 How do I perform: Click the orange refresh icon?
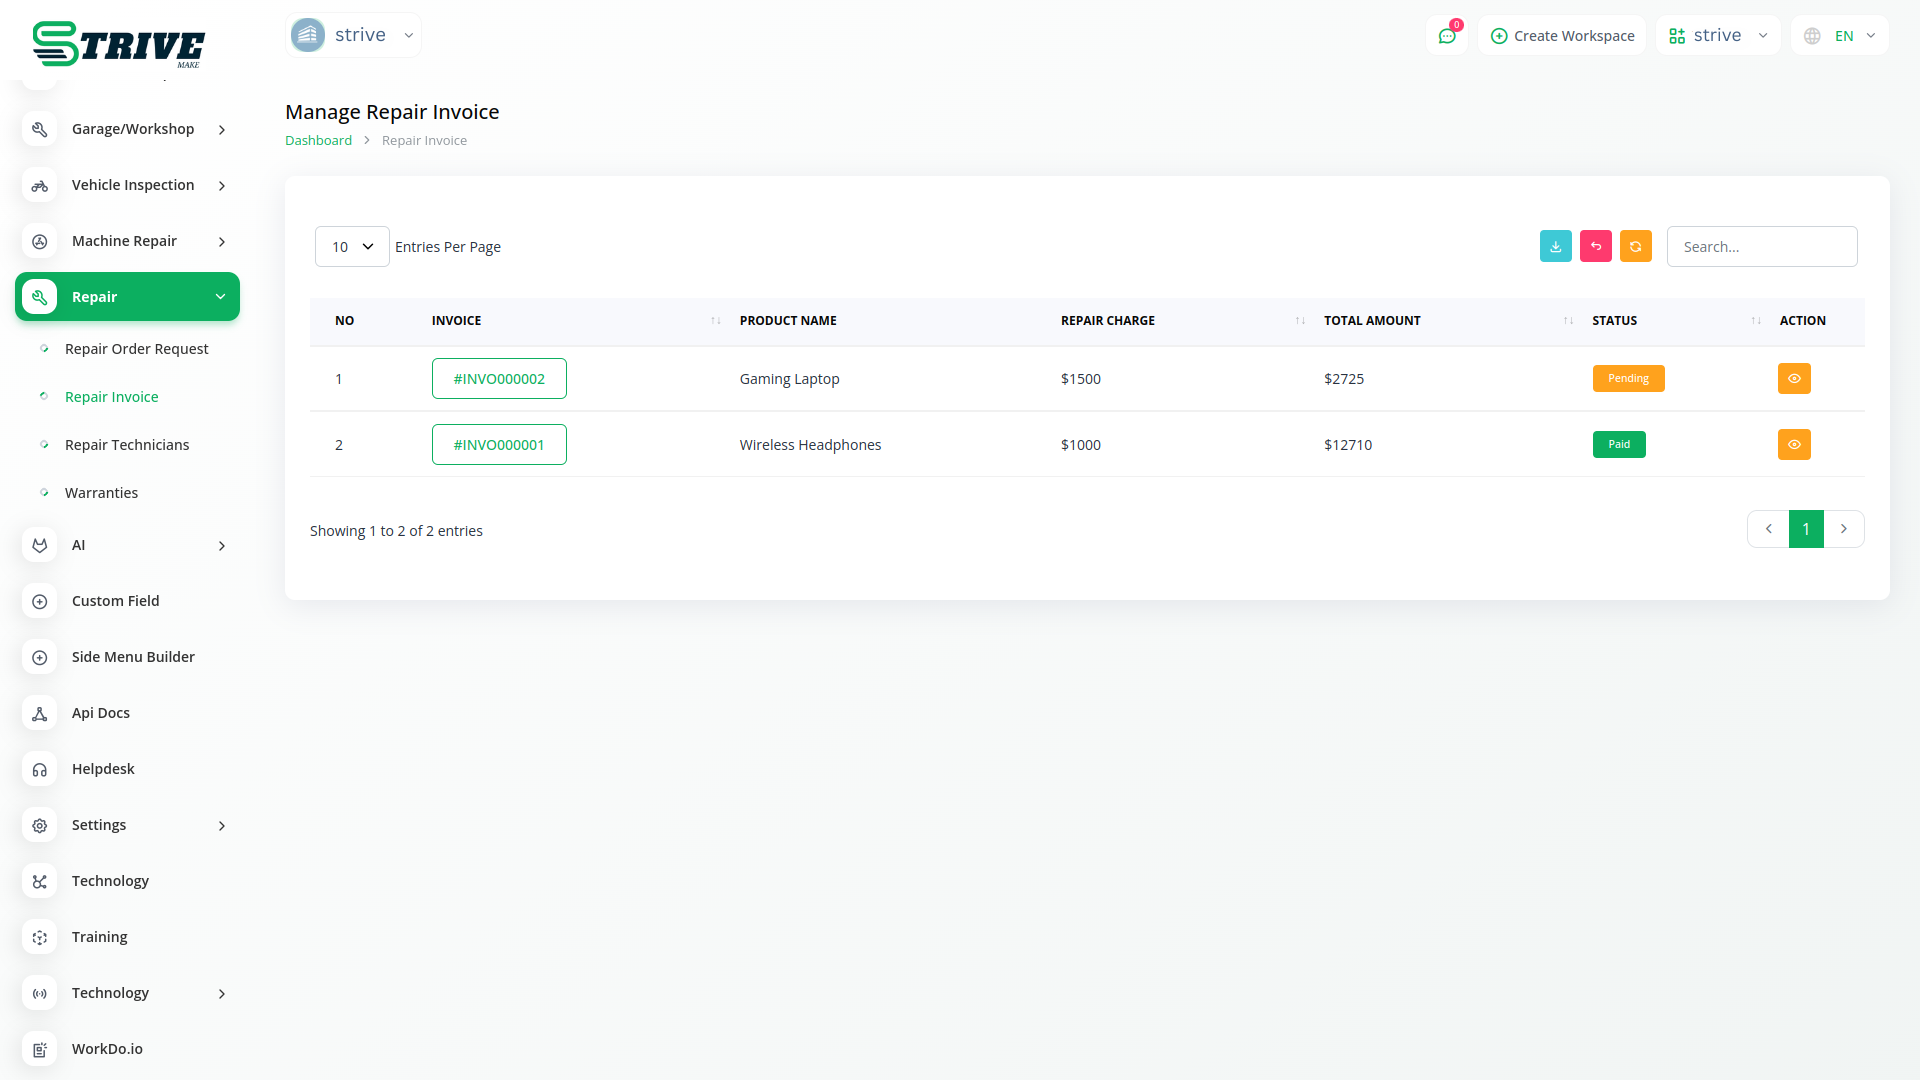coord(1635,246)
